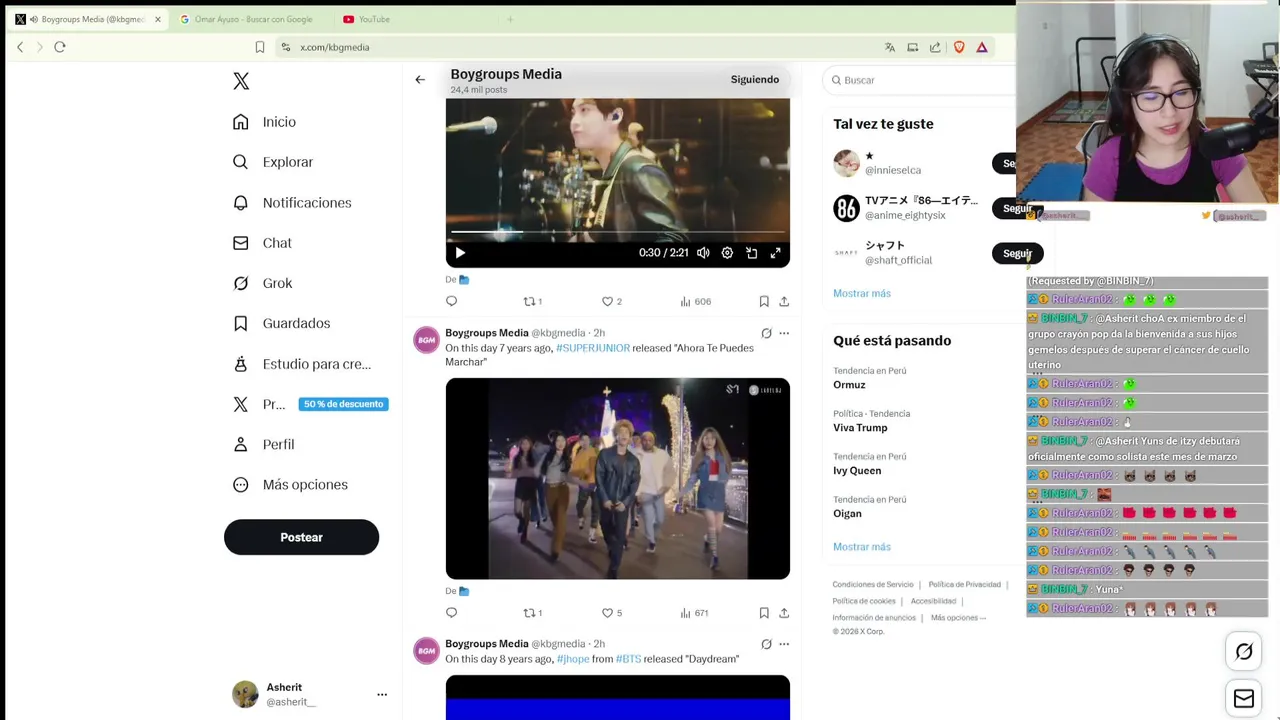The height and width of the screenshot is (720, 1280).
Task: Seek on the video progress bar
Action: (x=617, y=232)
